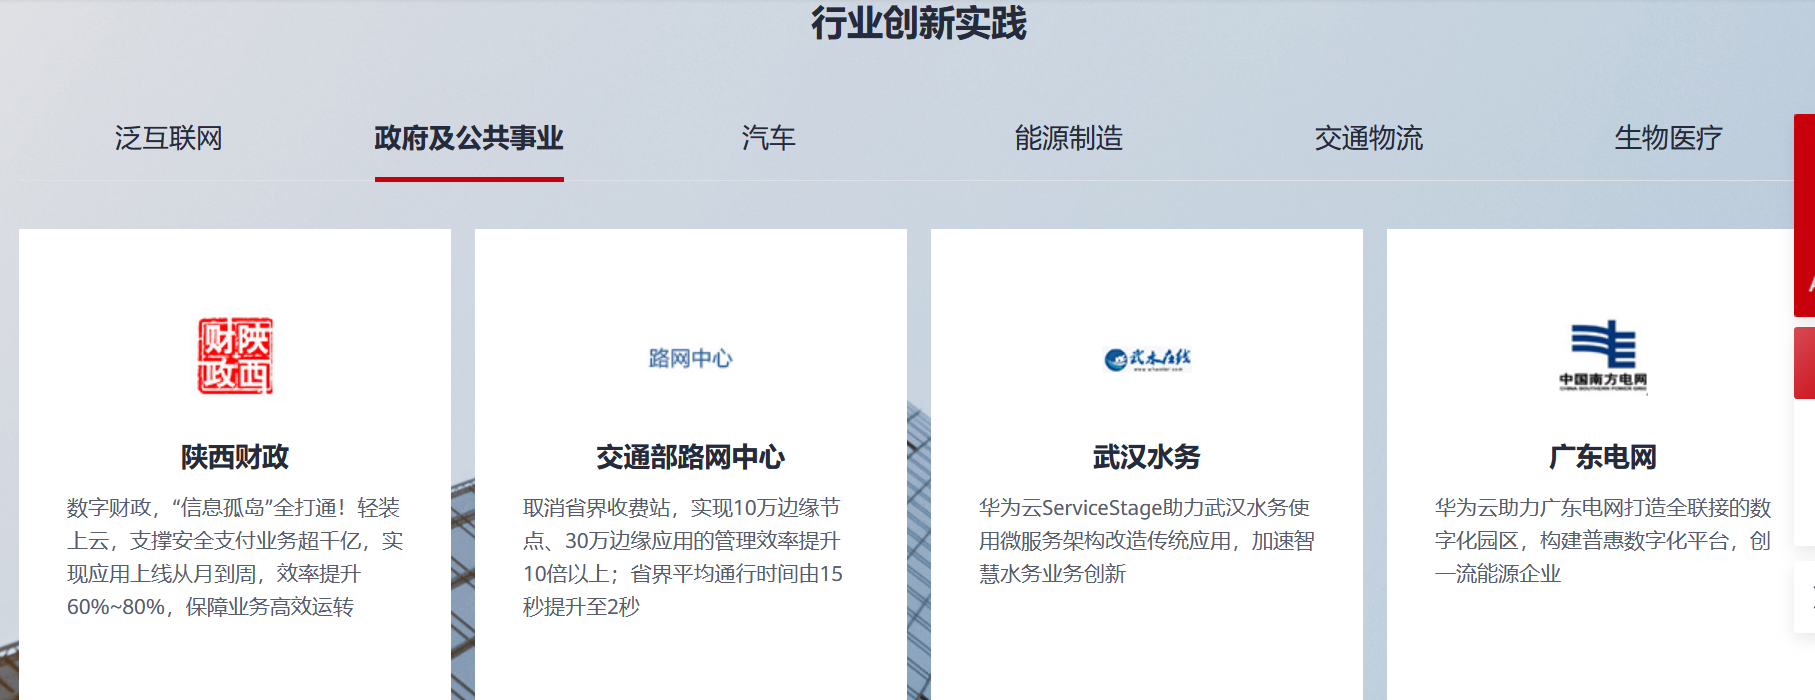Viewport: 1815px width, 700px height.
Task: Click the 陕西财政 red seal logo
Action: tap(235, 356)
